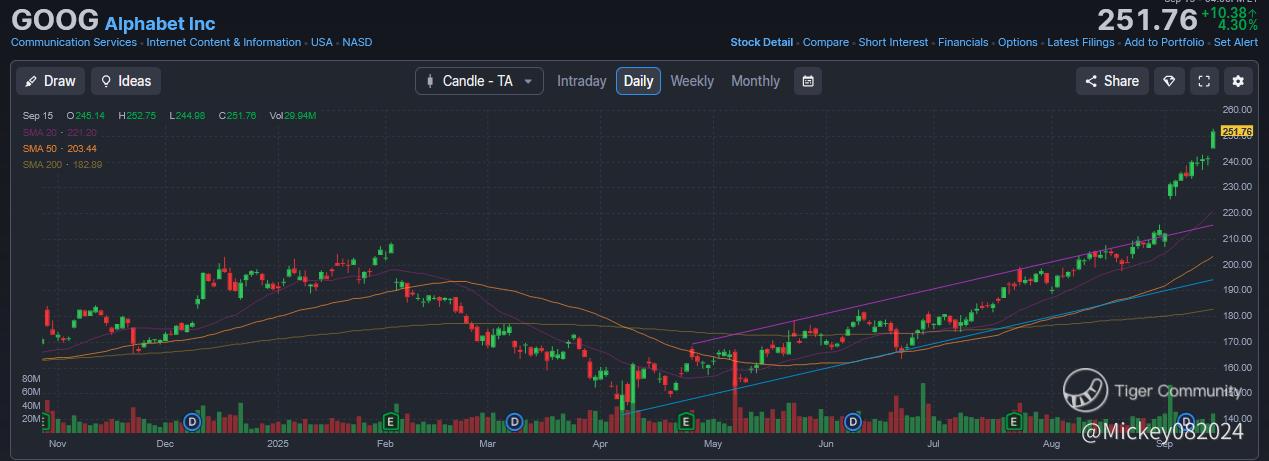Click the diamond premium icon
Image resolution: width=1269 pixels, height=461 pixels.
[1169, 81]
